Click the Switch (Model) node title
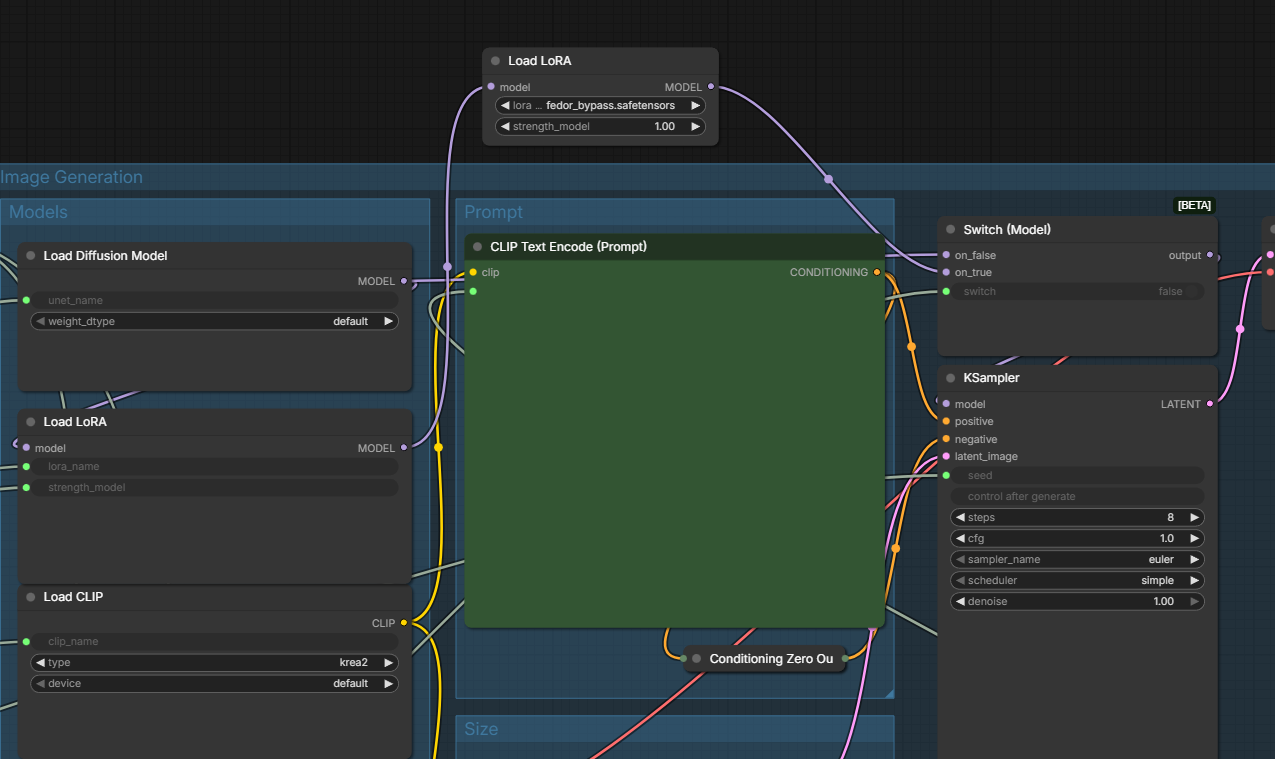 pyautogui.click(x=1007, y=230)
